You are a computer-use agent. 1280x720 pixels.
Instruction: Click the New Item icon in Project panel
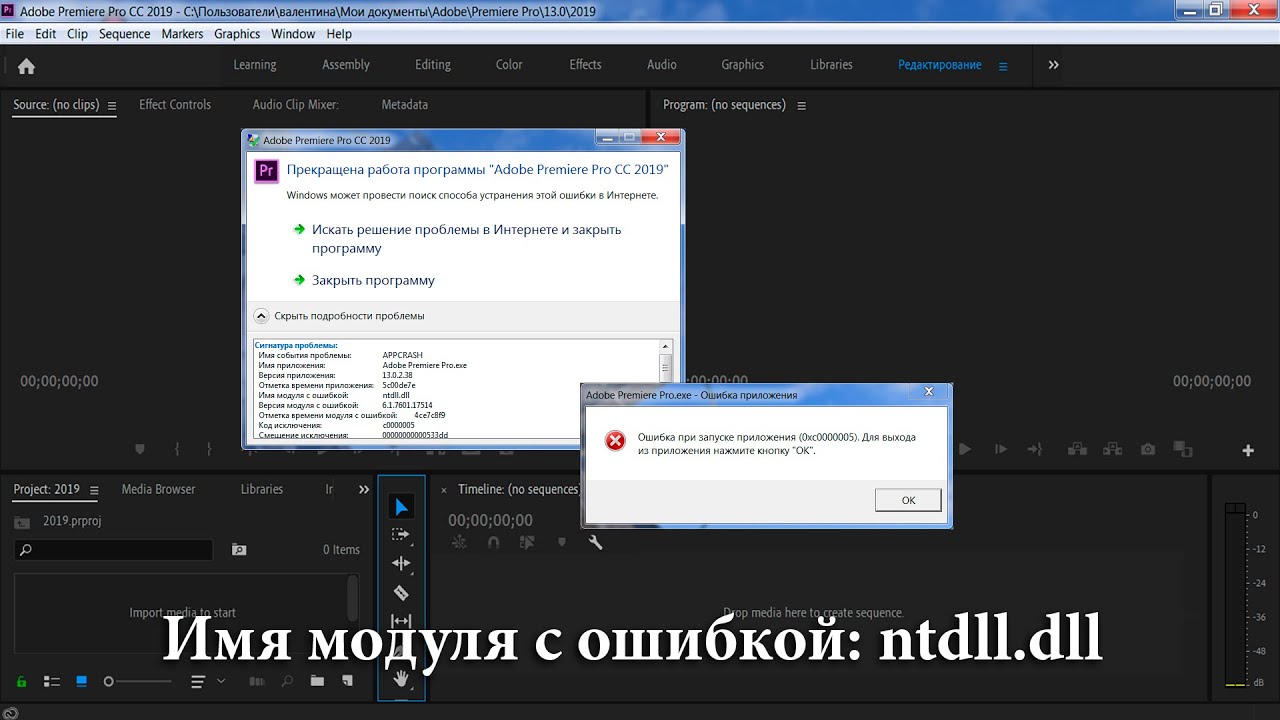click(347, 681)
